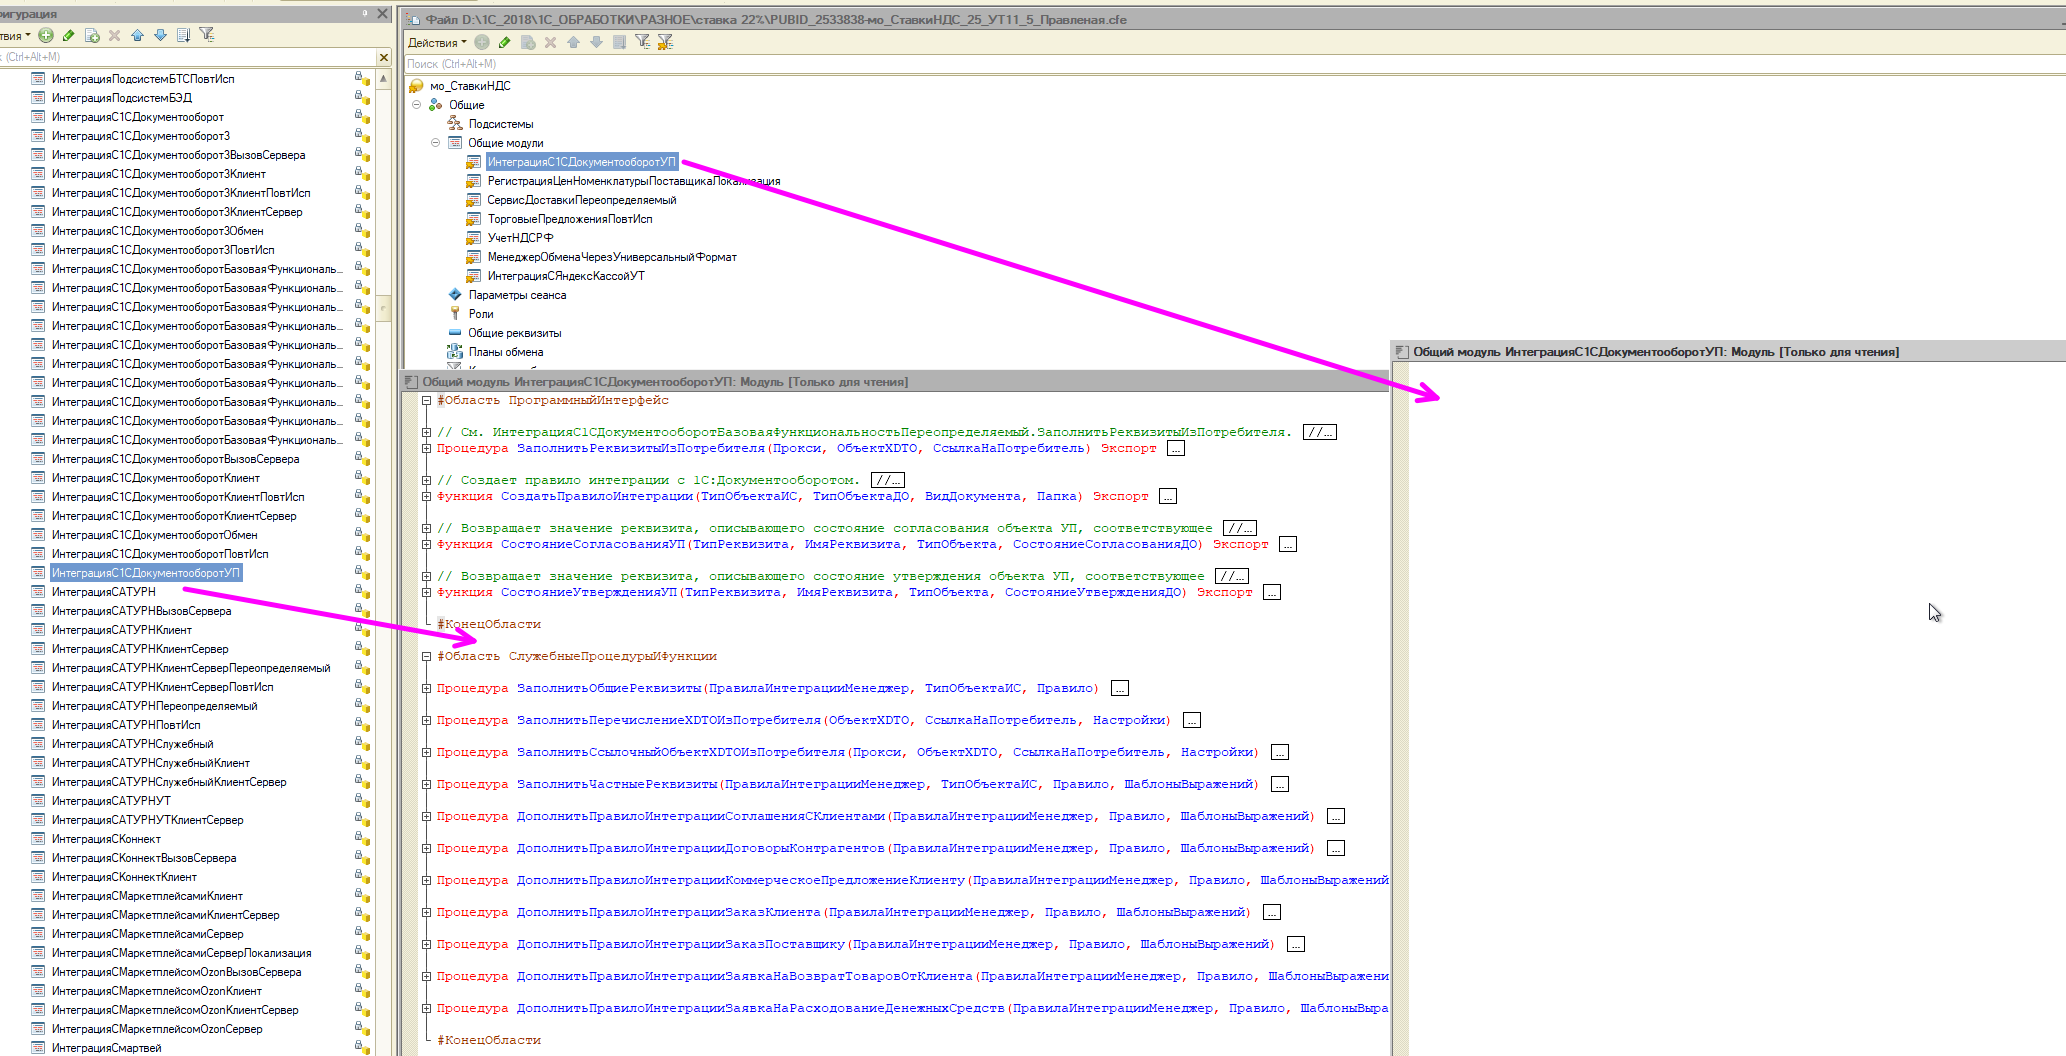2066x1056 pixels.
Task: Click the collapsed body marker after ЗаполнитьОбщиеРеквизиты signature
Action: pos(1120,688)
